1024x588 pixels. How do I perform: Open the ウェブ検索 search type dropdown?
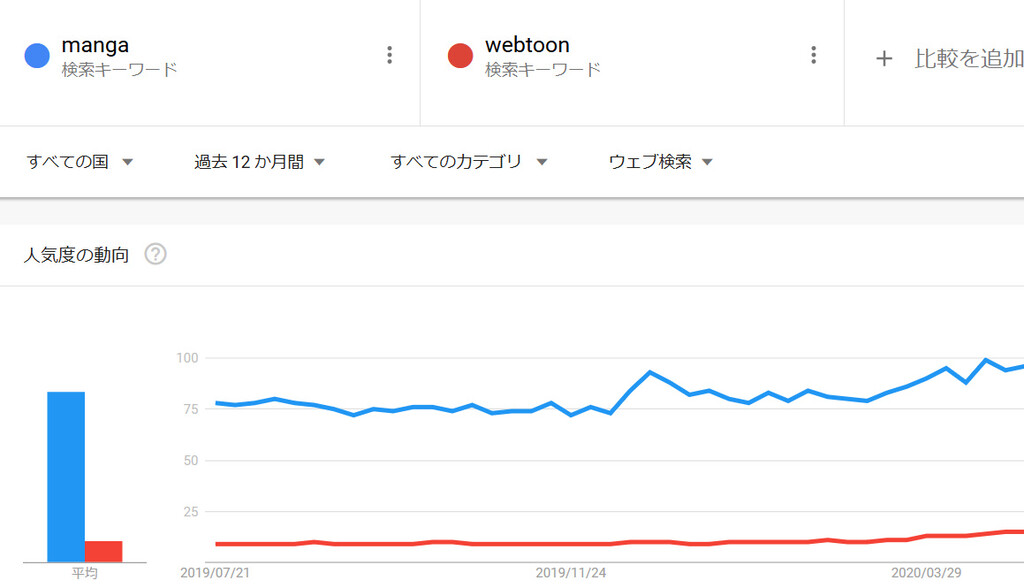pos(660,161)
